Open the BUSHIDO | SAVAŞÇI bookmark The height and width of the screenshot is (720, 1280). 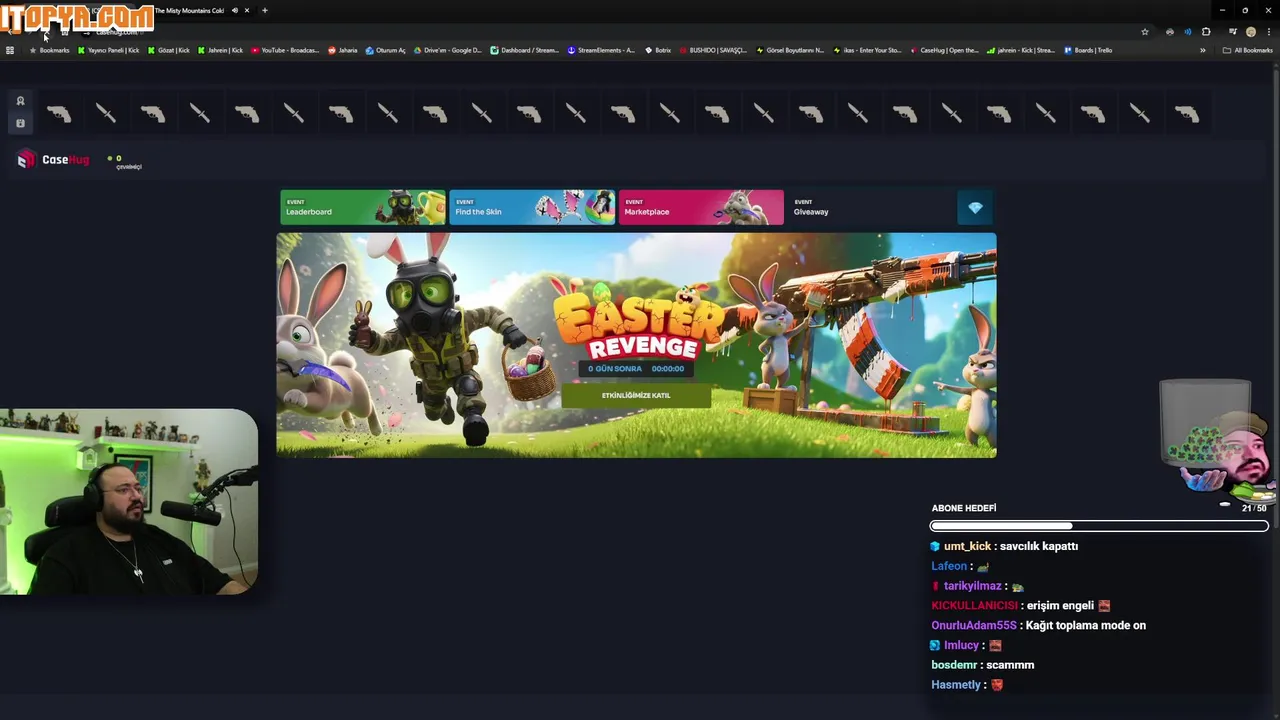tap(713, 50)
